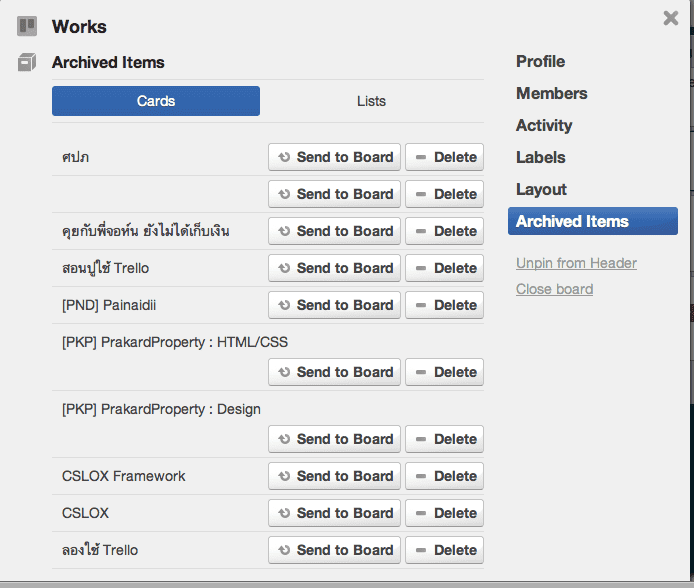Delete the CSLOX Framework card

[x=444, y=476]
